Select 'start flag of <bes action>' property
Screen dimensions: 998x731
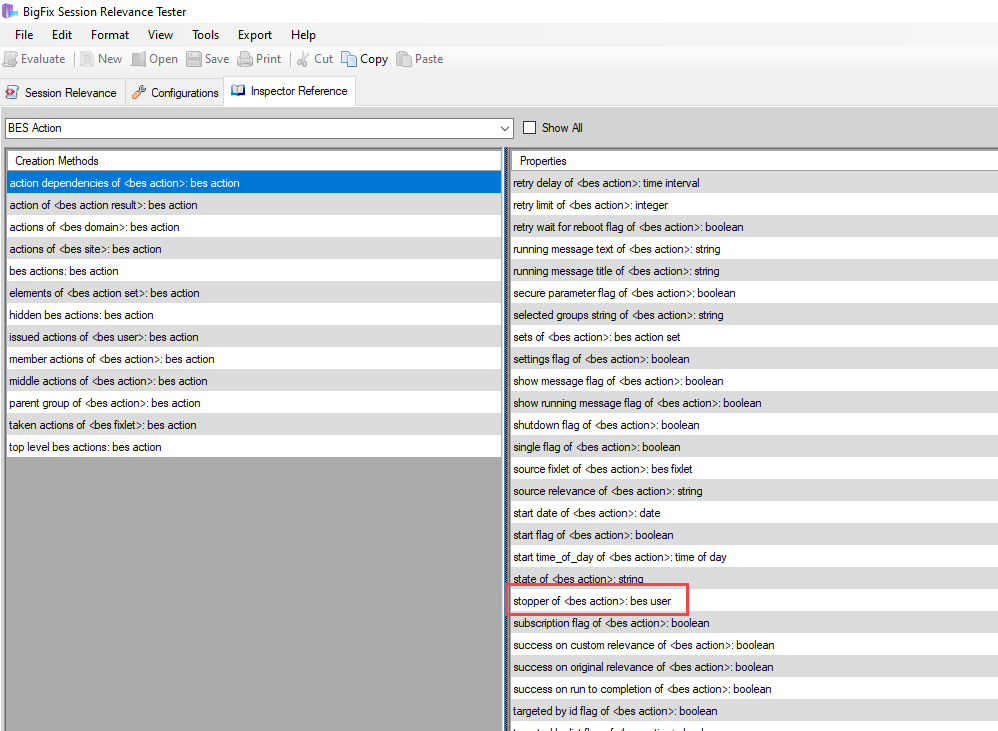click(755, 535)
